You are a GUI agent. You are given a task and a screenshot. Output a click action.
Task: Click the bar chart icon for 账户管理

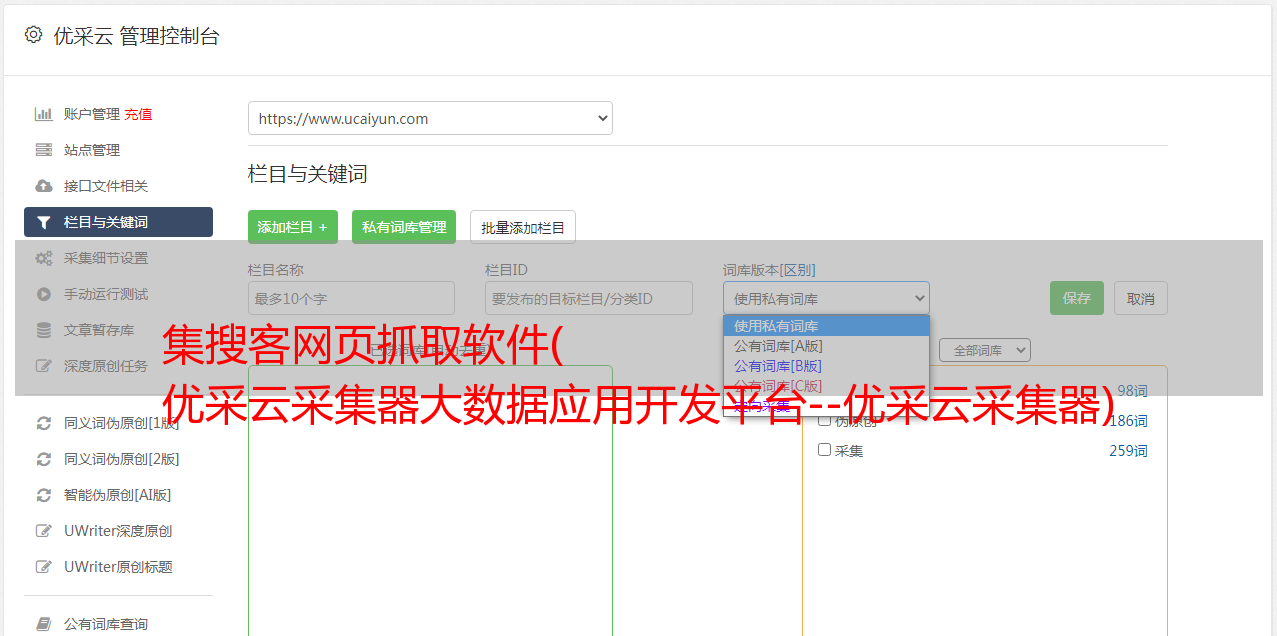(44, 114)
